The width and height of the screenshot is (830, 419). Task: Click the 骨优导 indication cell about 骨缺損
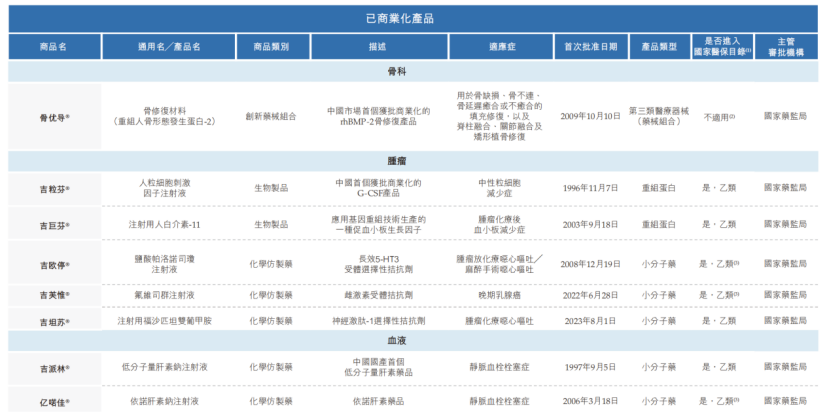[500, 116]
